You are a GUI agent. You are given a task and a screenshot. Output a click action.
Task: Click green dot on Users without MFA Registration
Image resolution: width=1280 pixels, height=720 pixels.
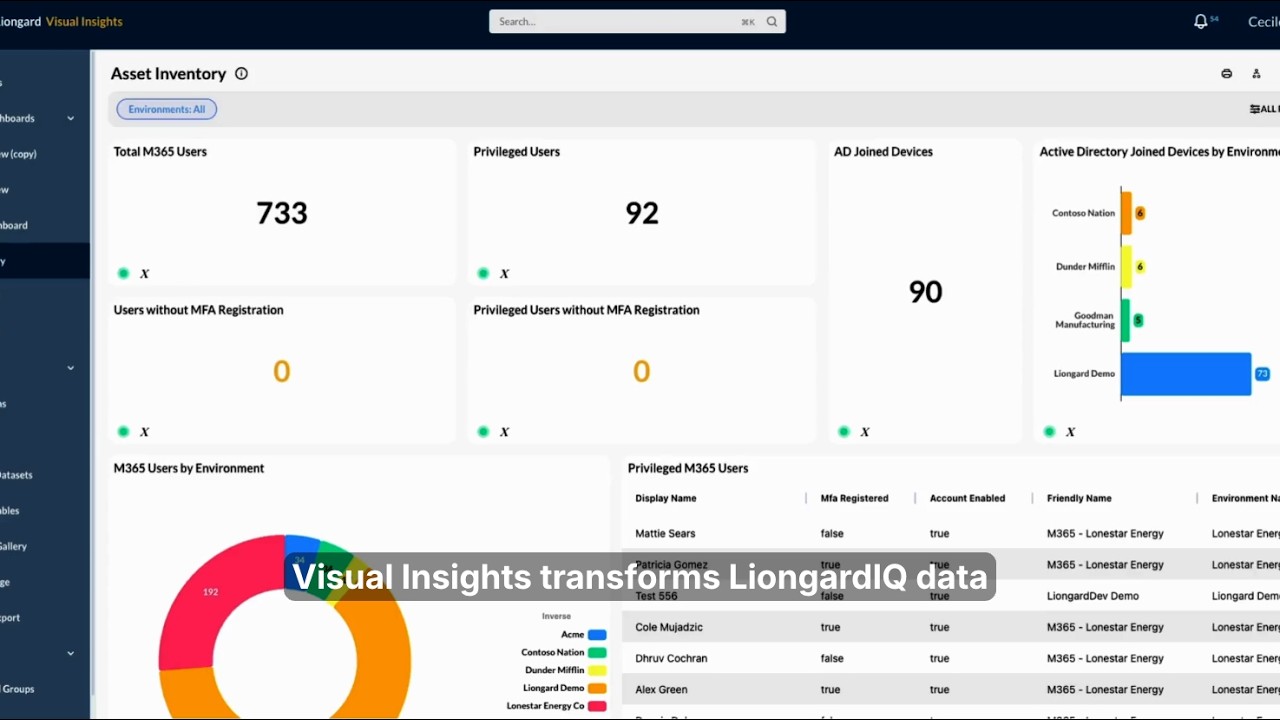point(124,432)
